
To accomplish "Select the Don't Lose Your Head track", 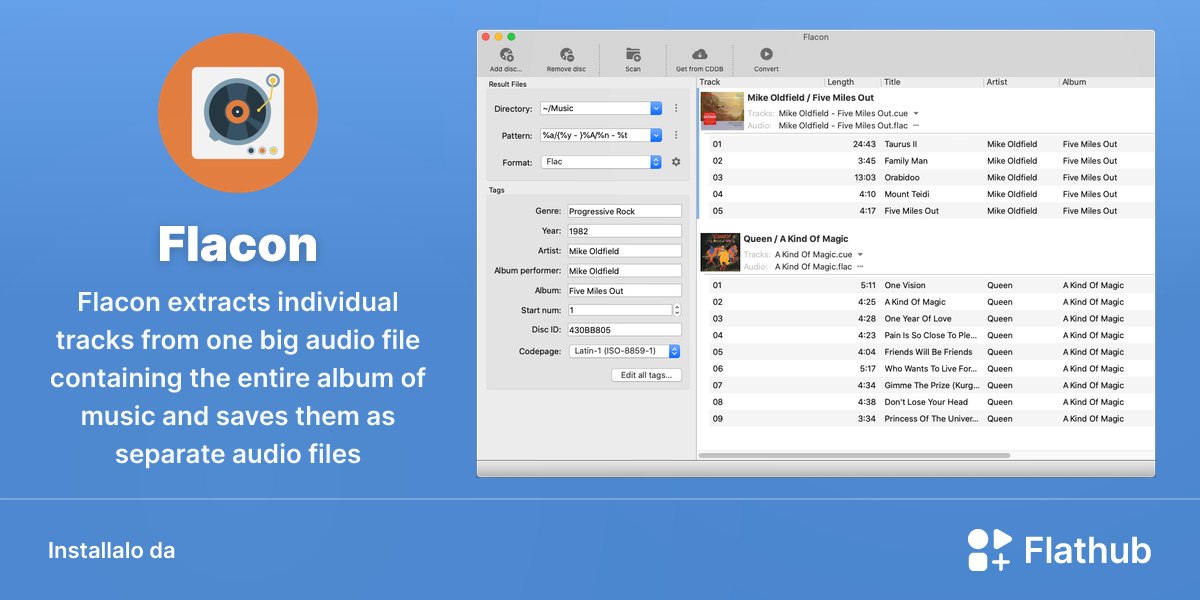I will pyautogui.click(x=932, y=402).
